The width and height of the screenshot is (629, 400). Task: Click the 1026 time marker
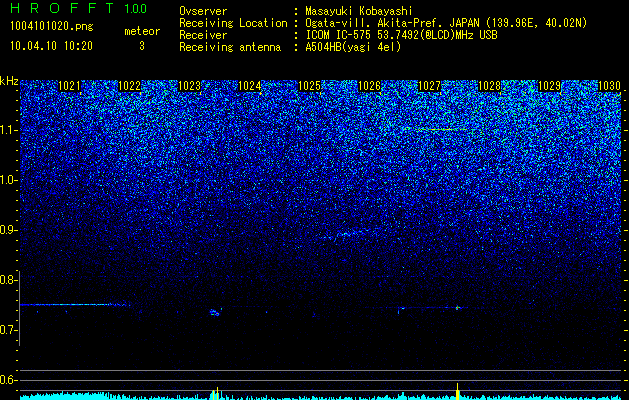click(x=369, y=86)
